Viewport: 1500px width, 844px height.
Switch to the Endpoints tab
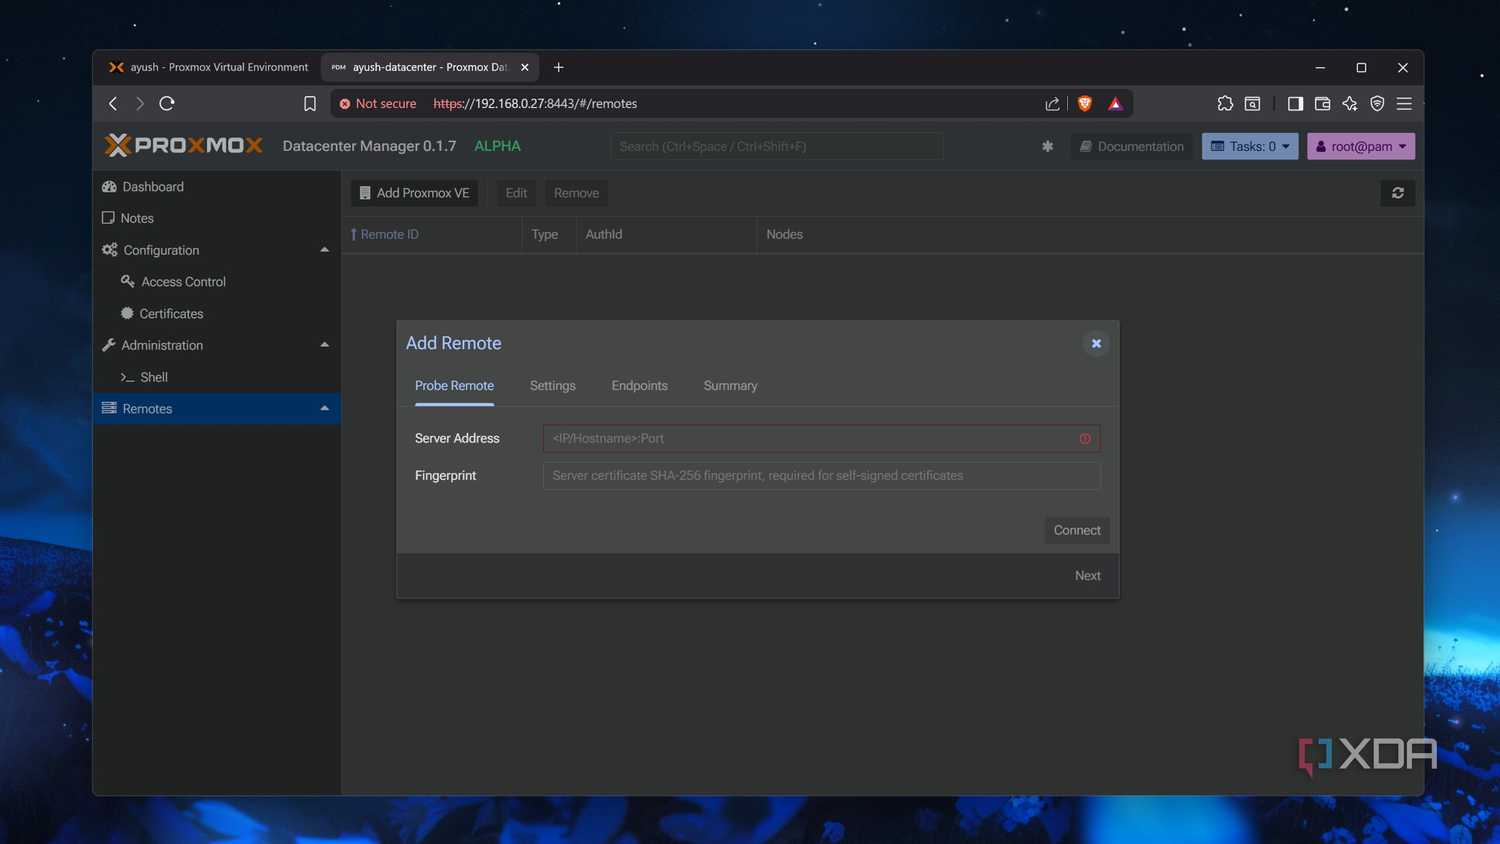tap(640, 386)
